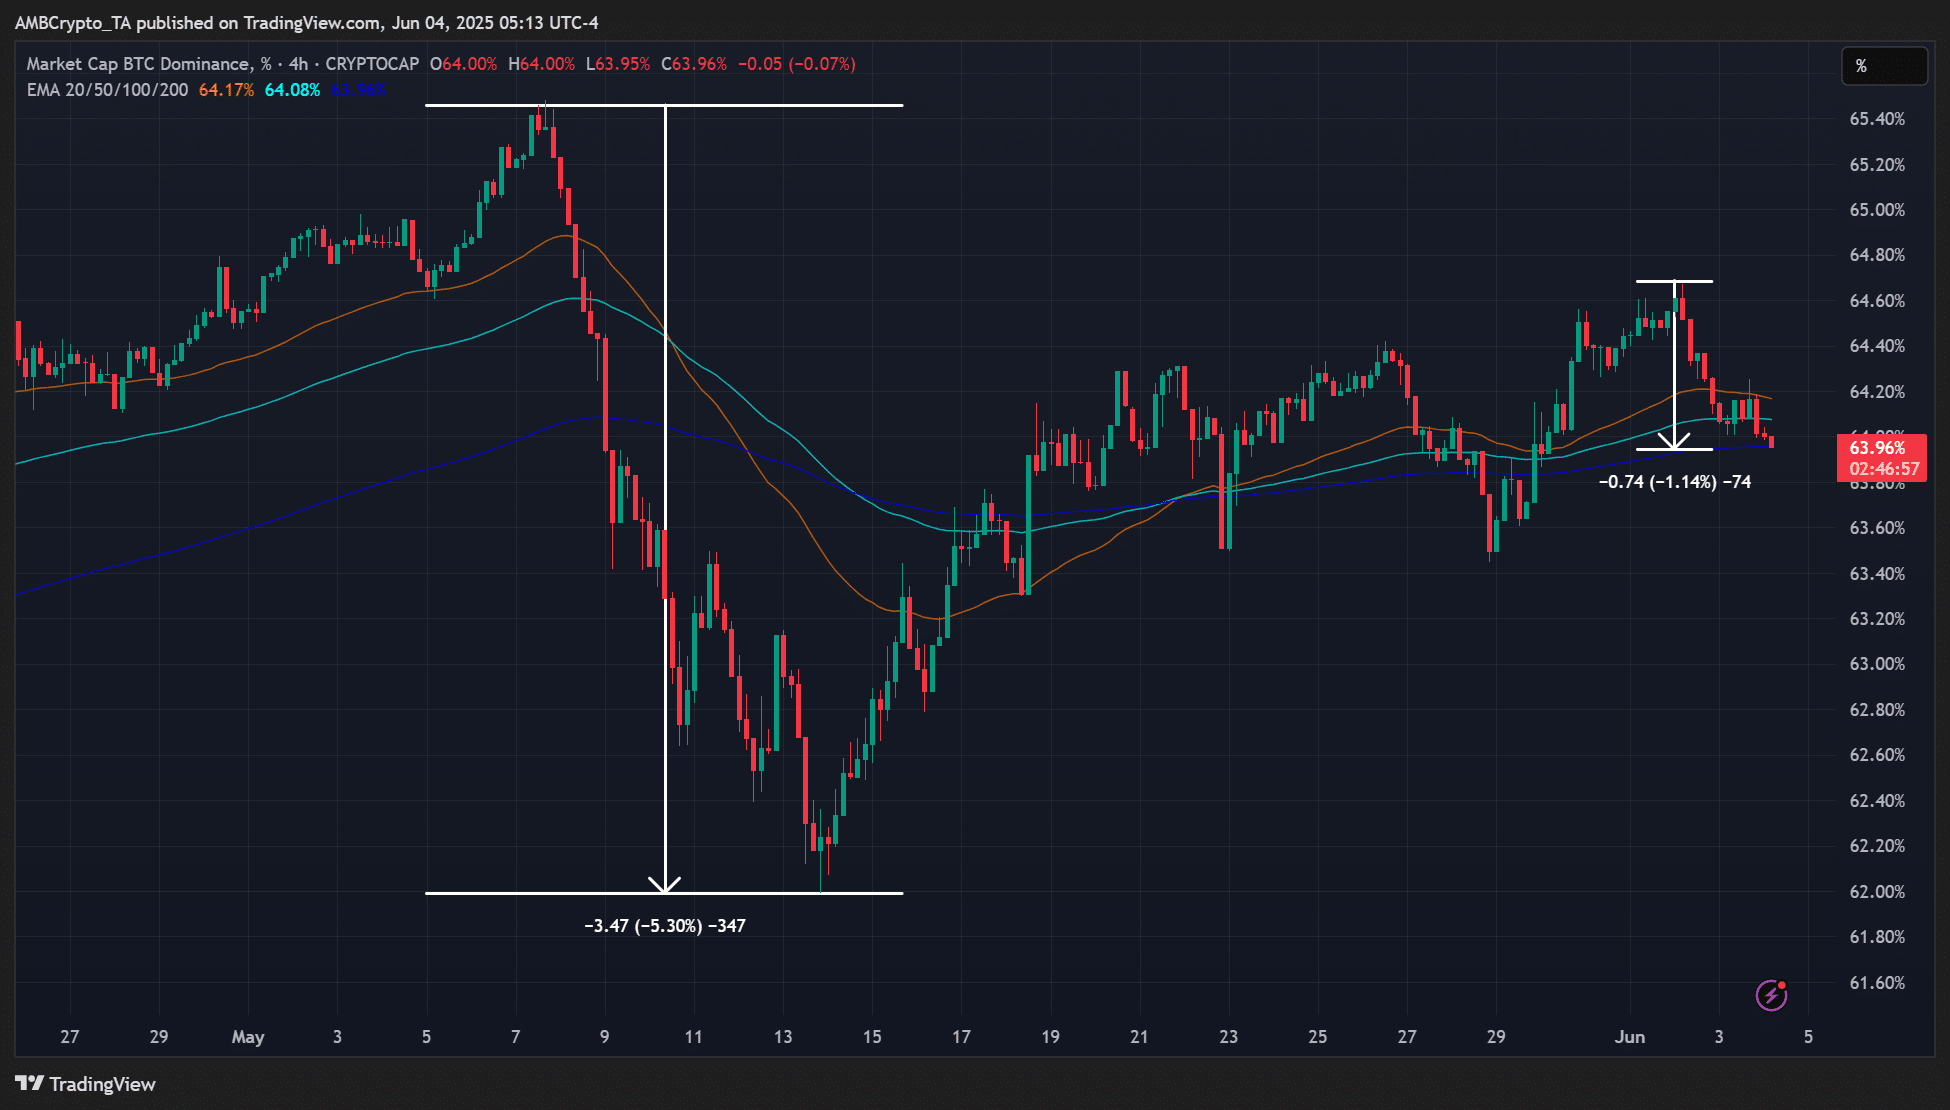Click the blue EMA value 63.96%
The height and width of the screenshot is (1110, 1950).
(358, 90)
